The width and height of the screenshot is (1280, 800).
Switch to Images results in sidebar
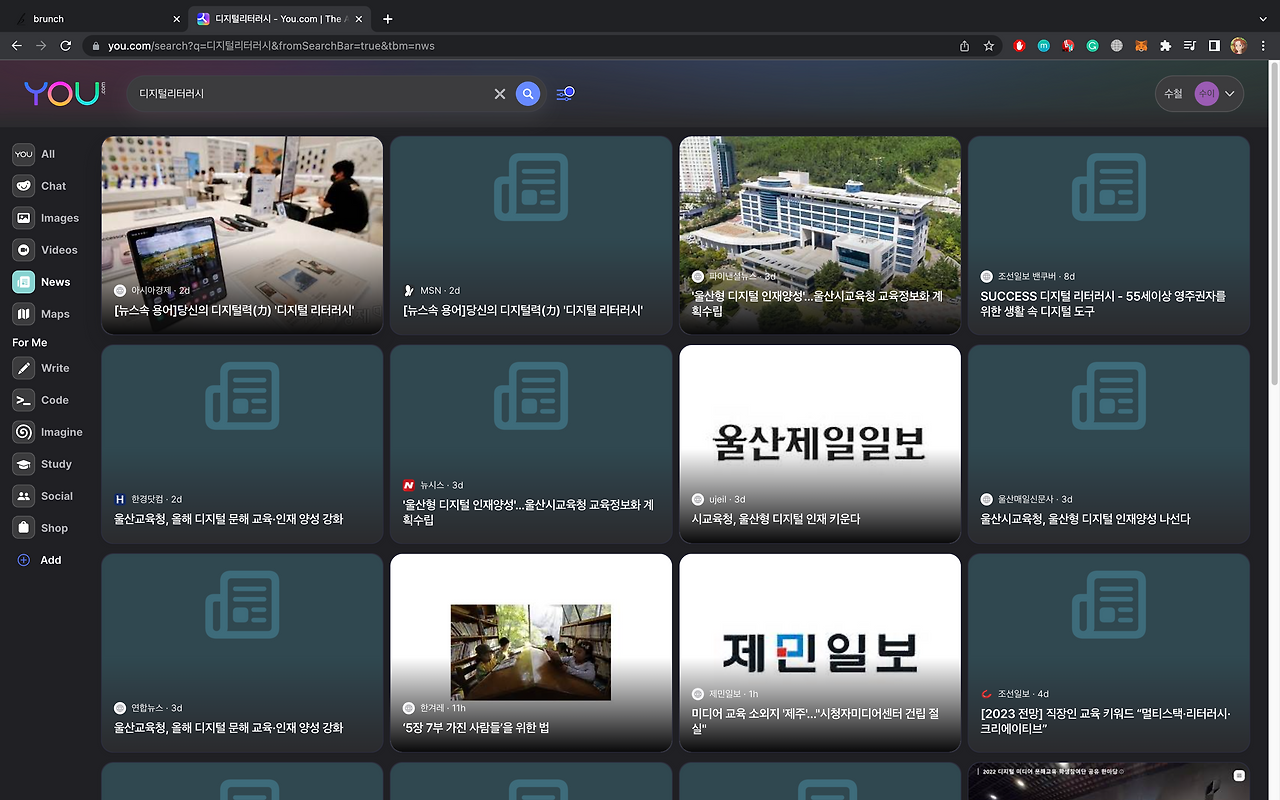coord(46,218)
